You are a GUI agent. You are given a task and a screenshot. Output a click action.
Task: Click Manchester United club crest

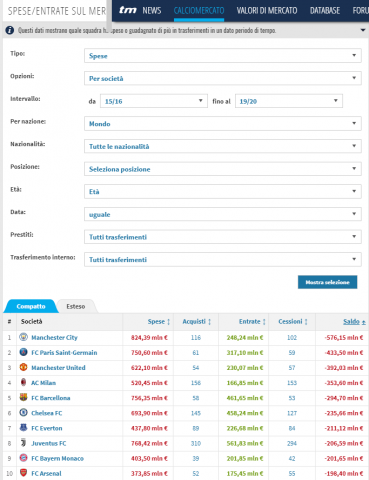coord(23,367)
